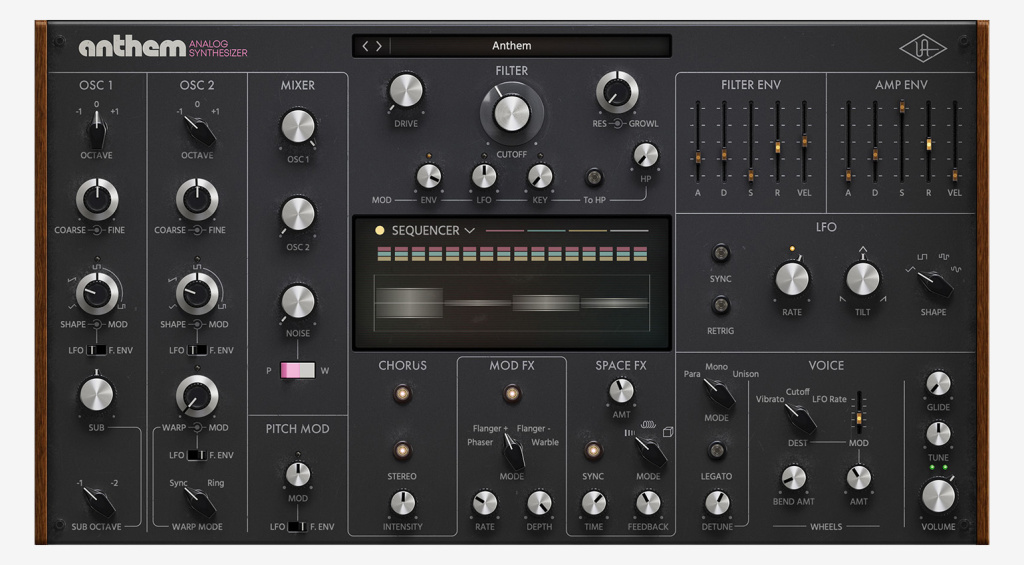Click the MOD FX MODE selector
Image resolution: width=1024 pixels, height=565 pixels.
click(x=514, y=451)
